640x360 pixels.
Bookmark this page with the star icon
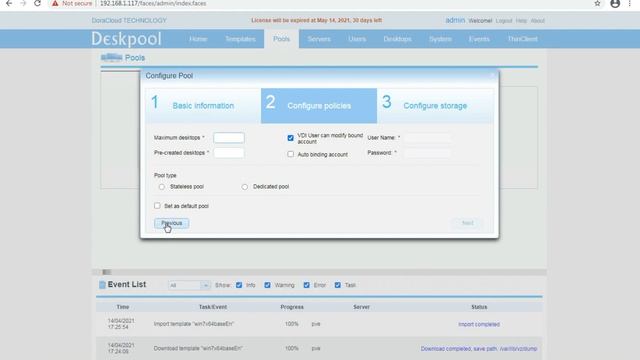pyautogui.click(x=597, y=3)
